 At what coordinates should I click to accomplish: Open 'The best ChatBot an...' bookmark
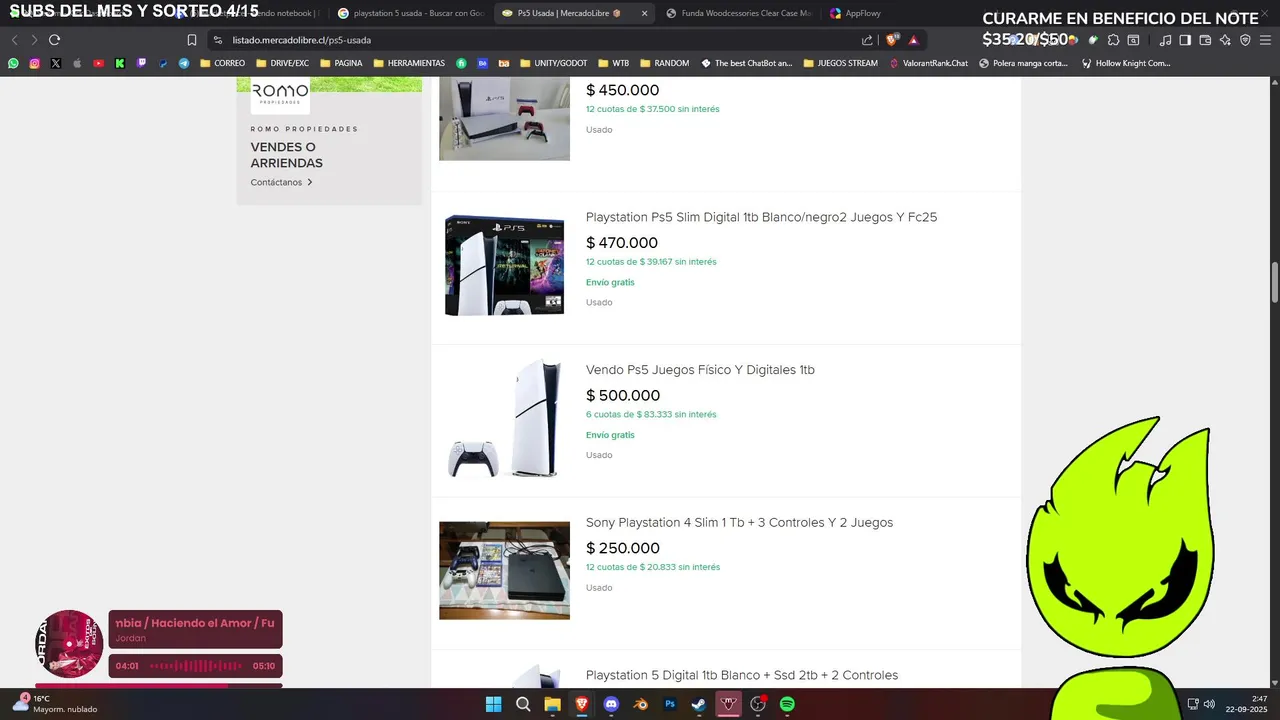tap(746, 63)
